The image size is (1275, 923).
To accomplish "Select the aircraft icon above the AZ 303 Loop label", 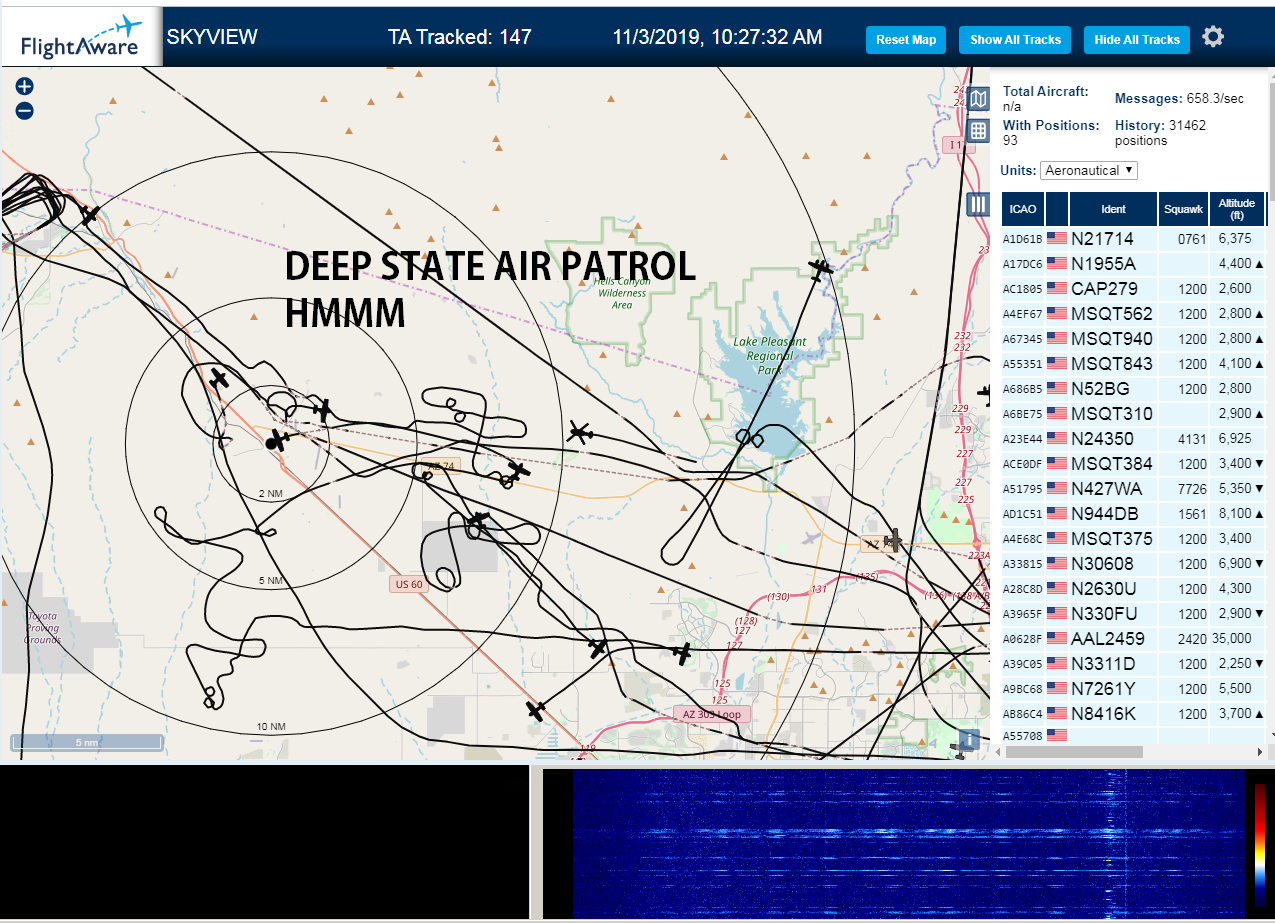I will tap(683, 653).
